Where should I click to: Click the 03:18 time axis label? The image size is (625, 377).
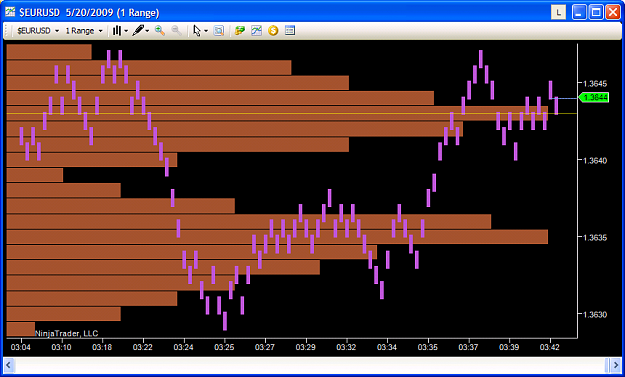[102, 347]
